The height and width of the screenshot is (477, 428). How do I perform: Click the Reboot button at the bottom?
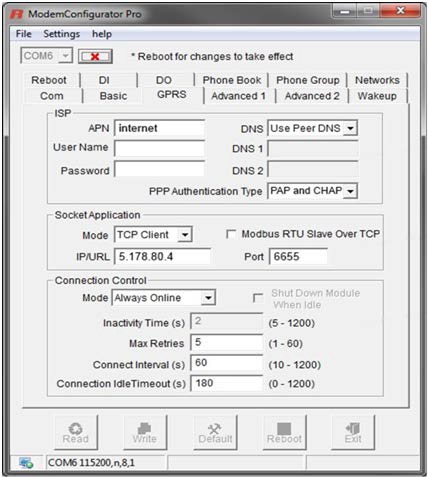click(284, 432)
